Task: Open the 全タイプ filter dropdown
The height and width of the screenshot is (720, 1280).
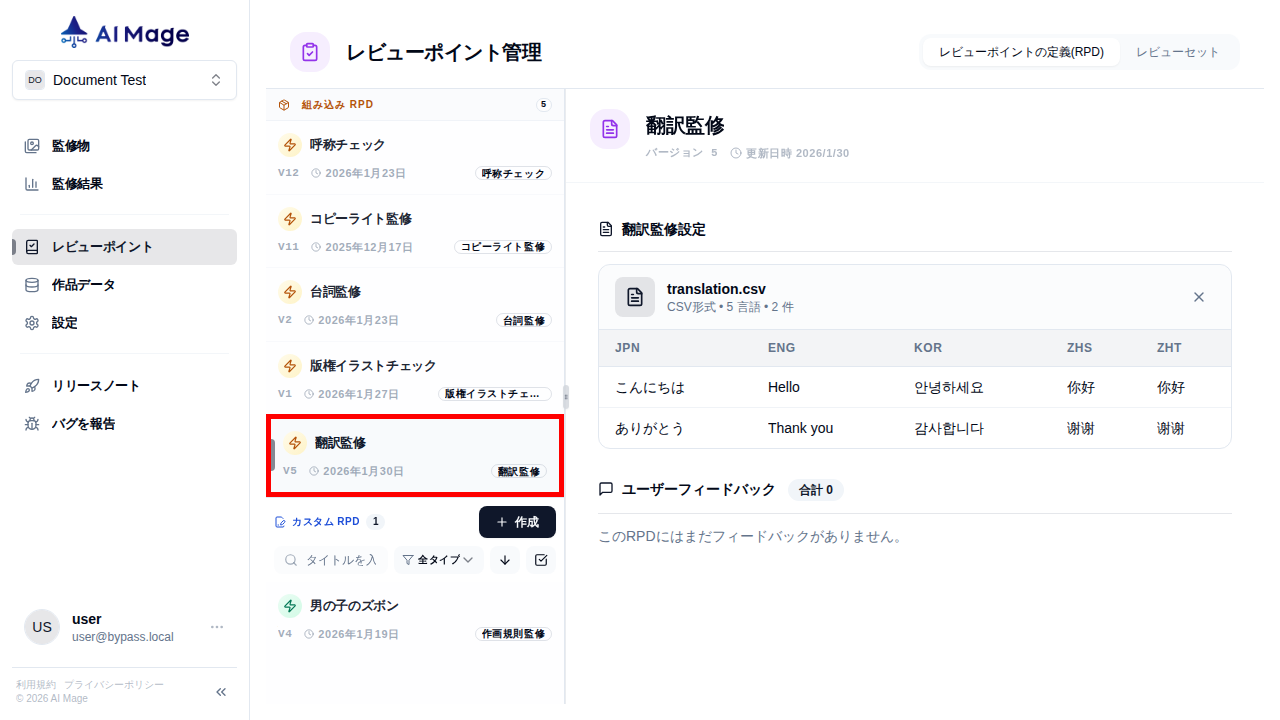Action: (438, 560)
